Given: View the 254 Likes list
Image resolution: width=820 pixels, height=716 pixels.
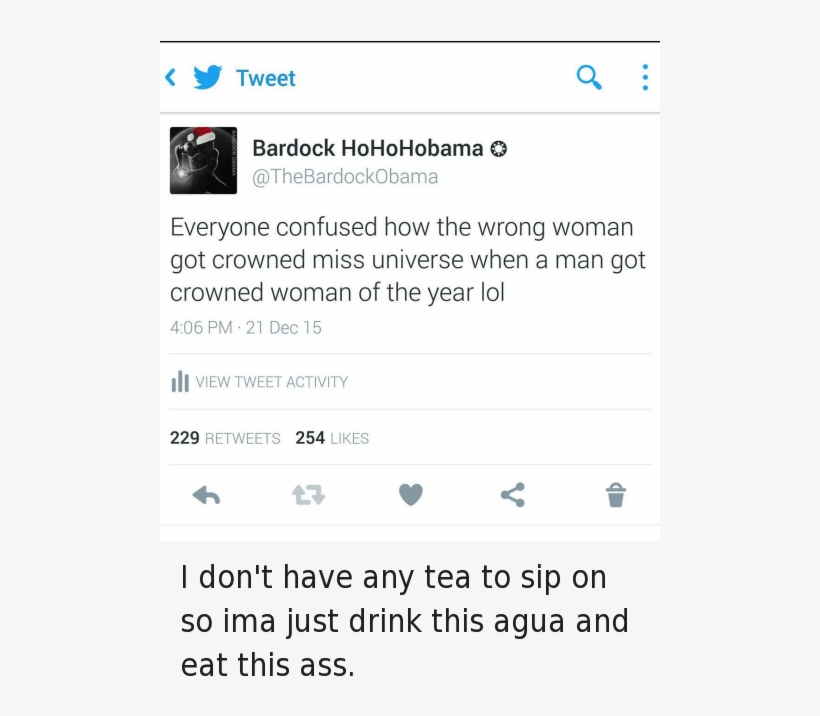Looking at the screenshot, I should pyautogui.click(x=332, y=438).
